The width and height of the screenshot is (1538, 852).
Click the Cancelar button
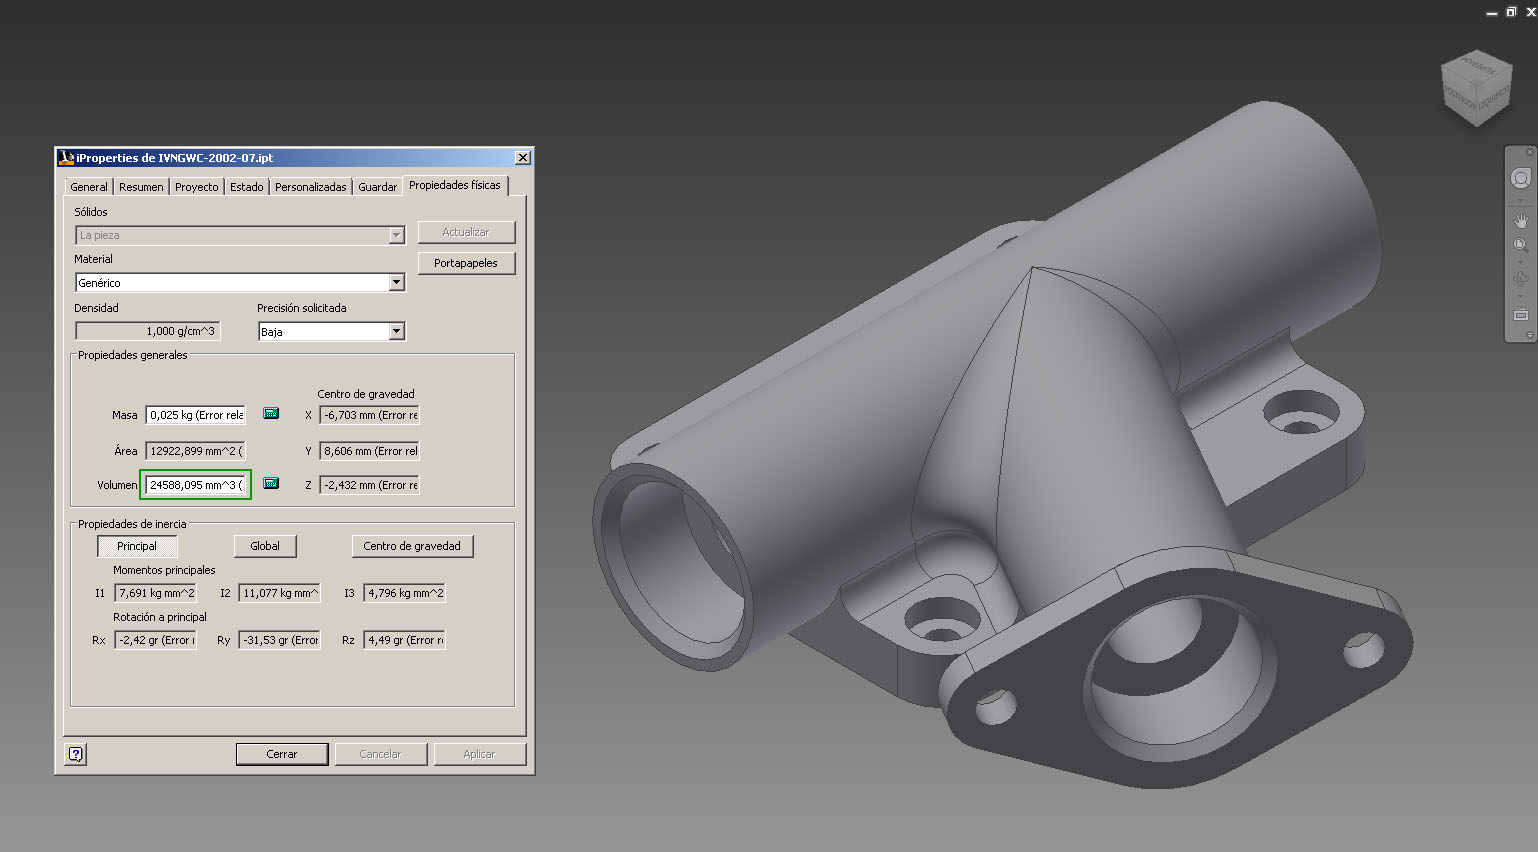point(380,754)
